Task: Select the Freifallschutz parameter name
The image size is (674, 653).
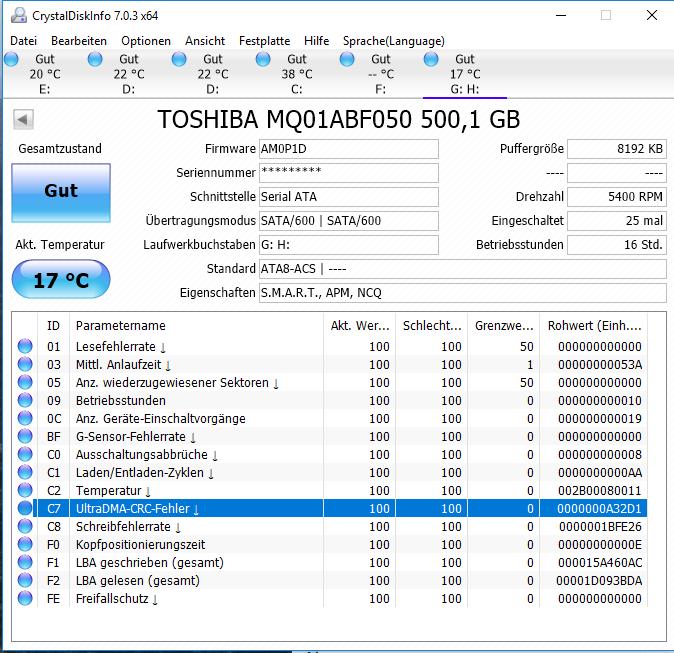Action: 112,599
